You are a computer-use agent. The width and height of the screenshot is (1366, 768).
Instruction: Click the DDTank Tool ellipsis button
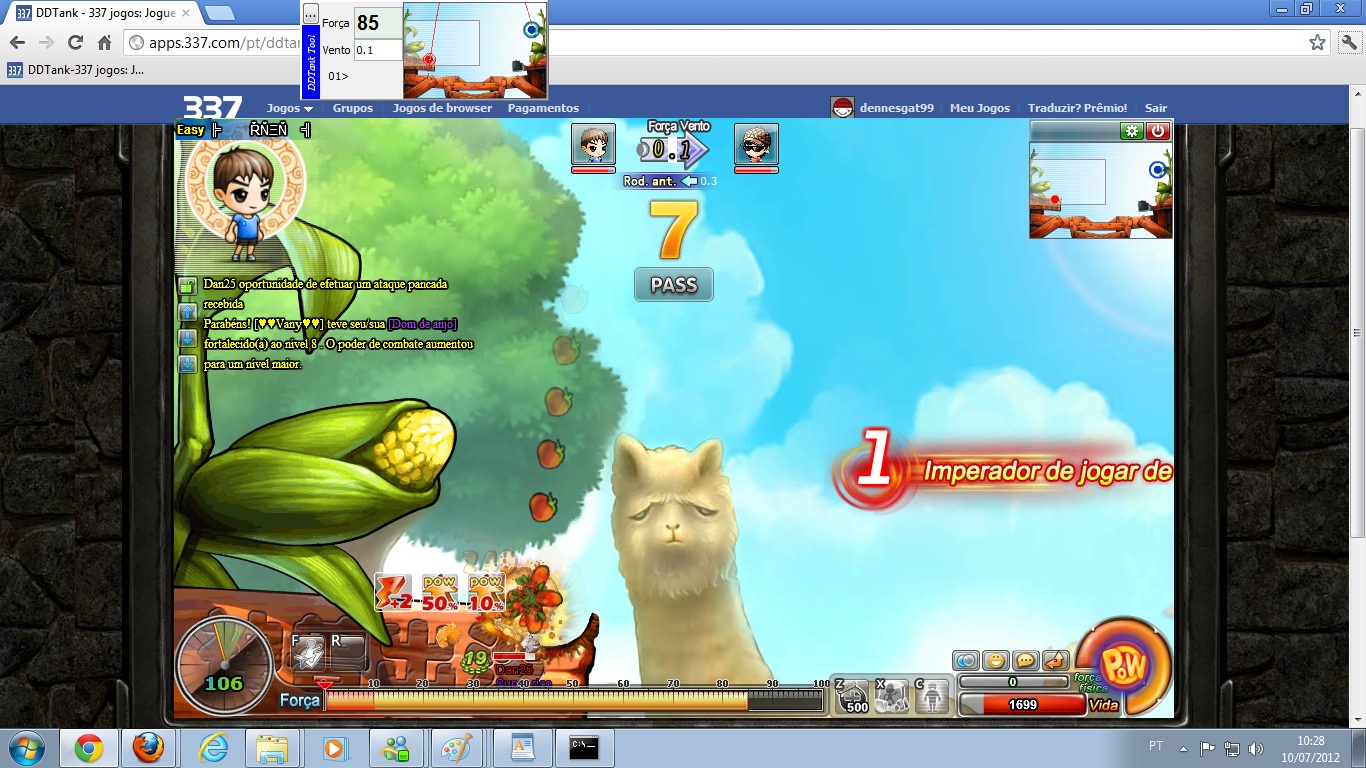[311, 14]
